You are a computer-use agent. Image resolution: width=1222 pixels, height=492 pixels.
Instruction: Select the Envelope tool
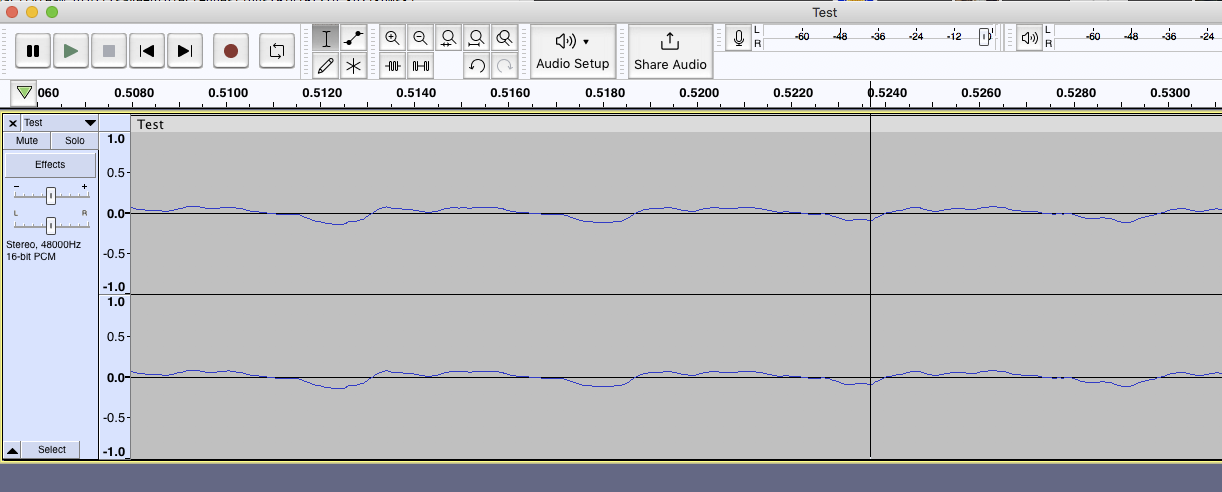click(353, 39)
